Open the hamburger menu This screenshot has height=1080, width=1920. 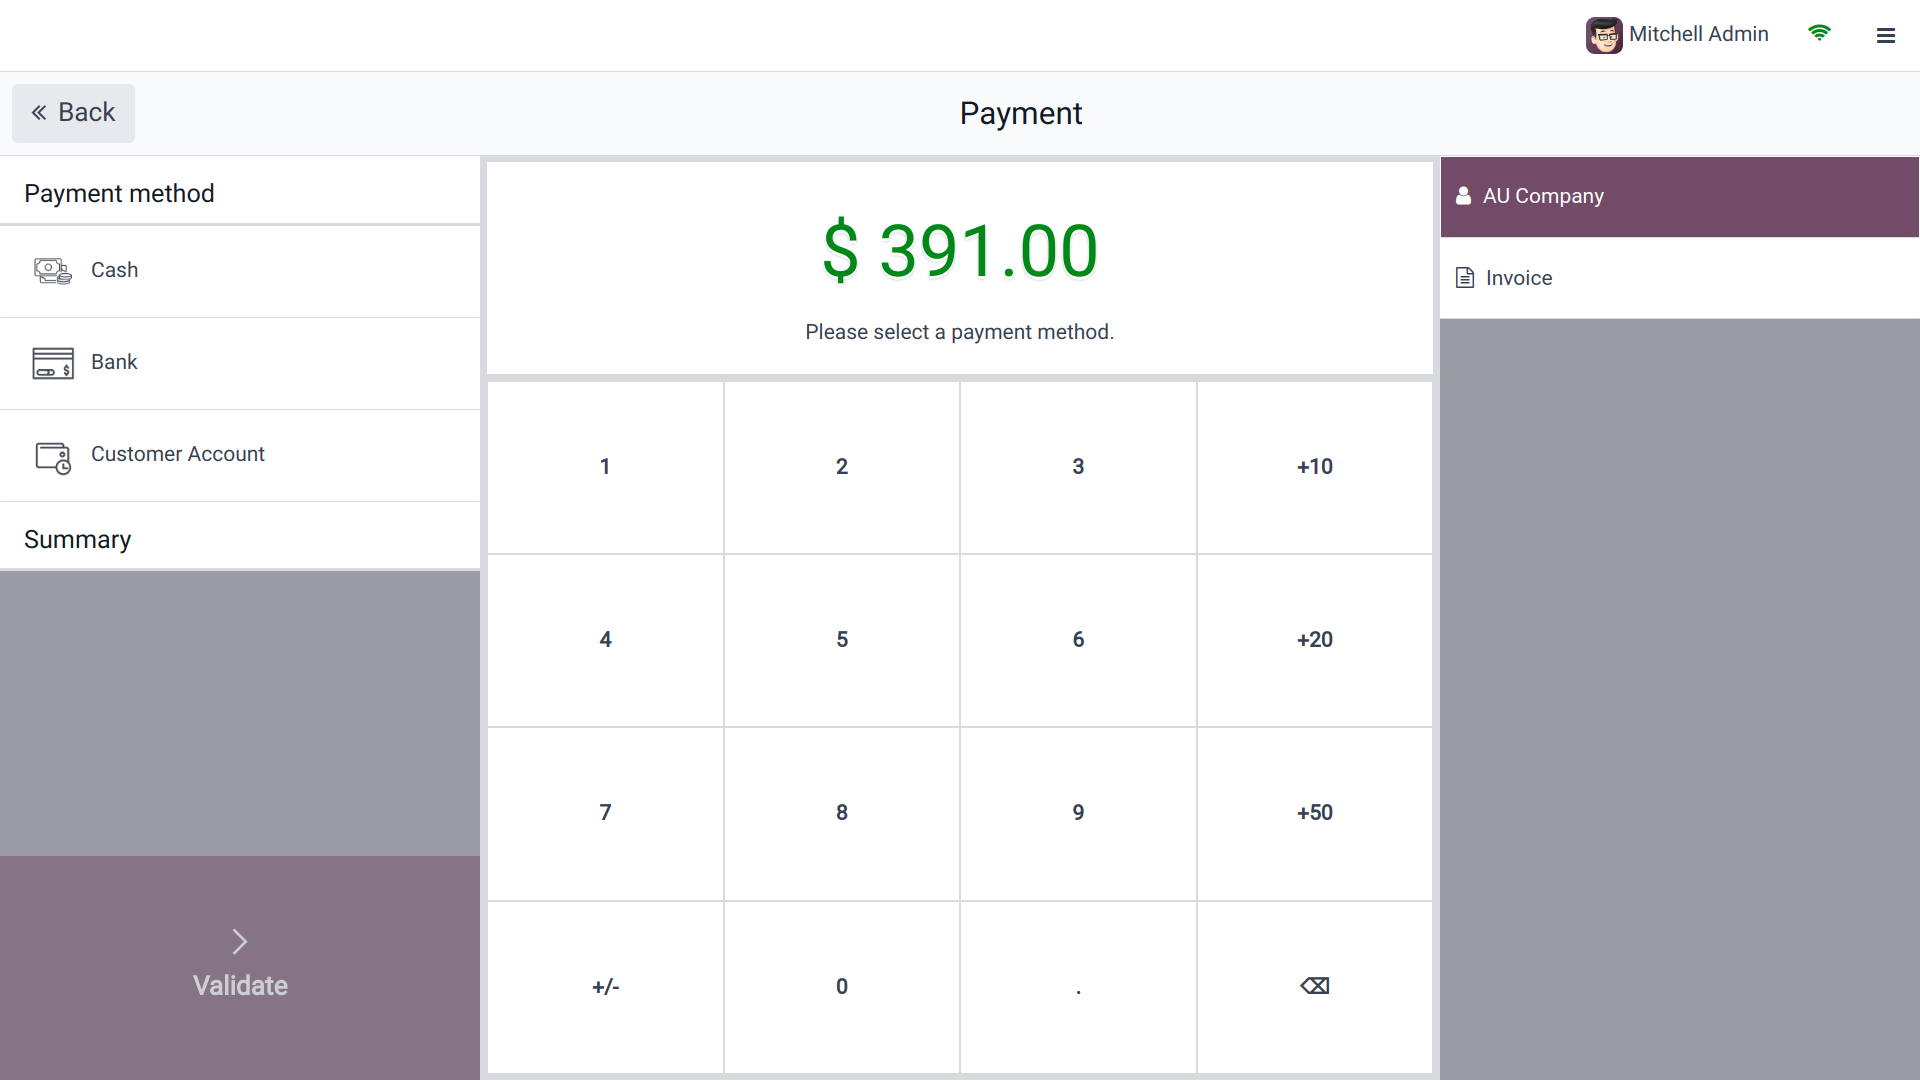click(1887, 35)
